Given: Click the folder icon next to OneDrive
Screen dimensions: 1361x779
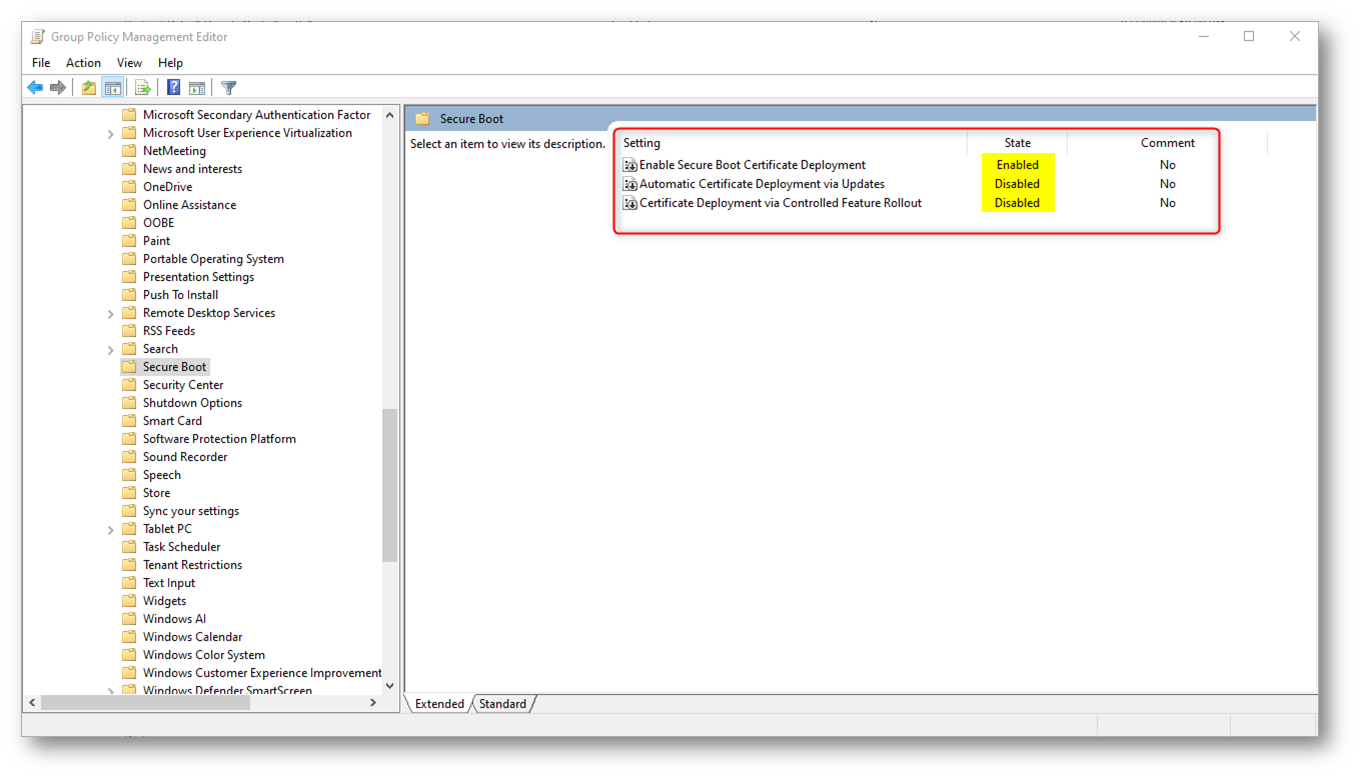Looking at the screenshot, I should [x=129, y=187].
